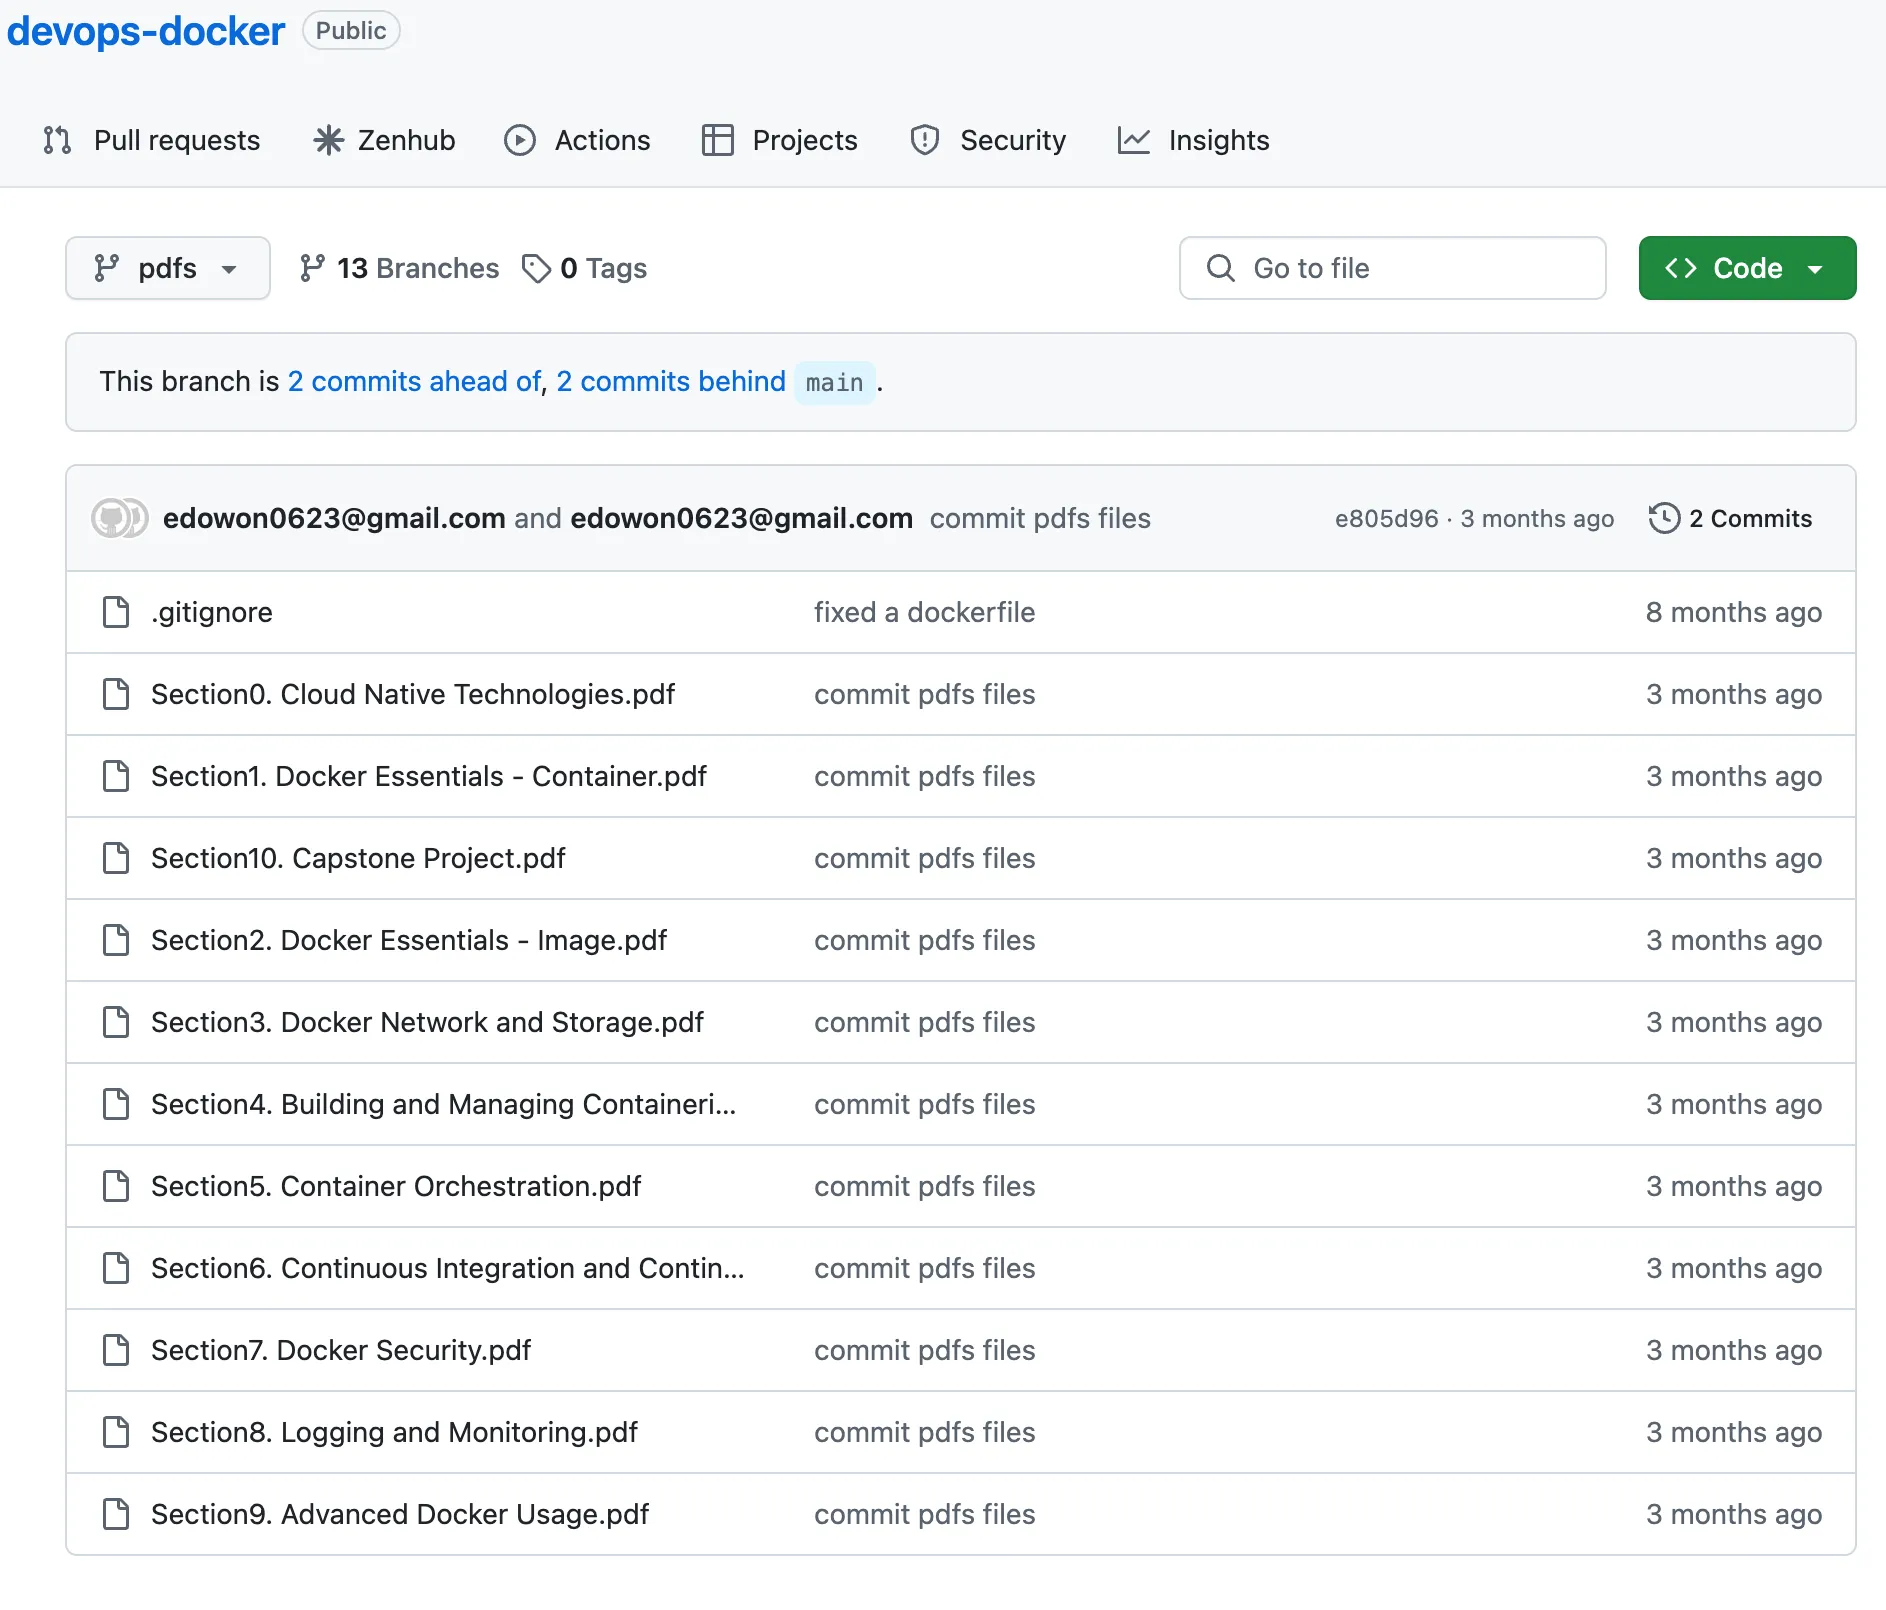Viewport: 1886px width, 1610px height.
Task: Click file icon for Section2 Docker Essentials Image
Action: 116,940
